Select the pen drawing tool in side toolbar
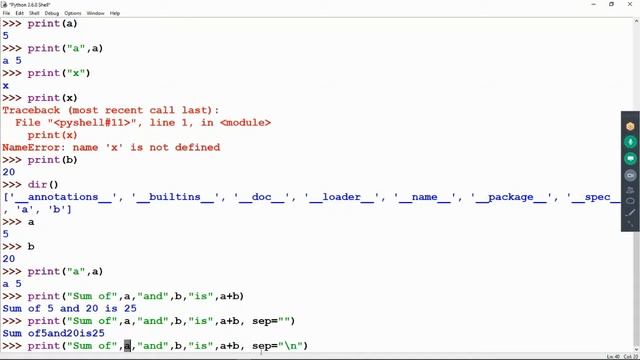The height and width of the screenshot is (360, 640). (x=630, y=212)
